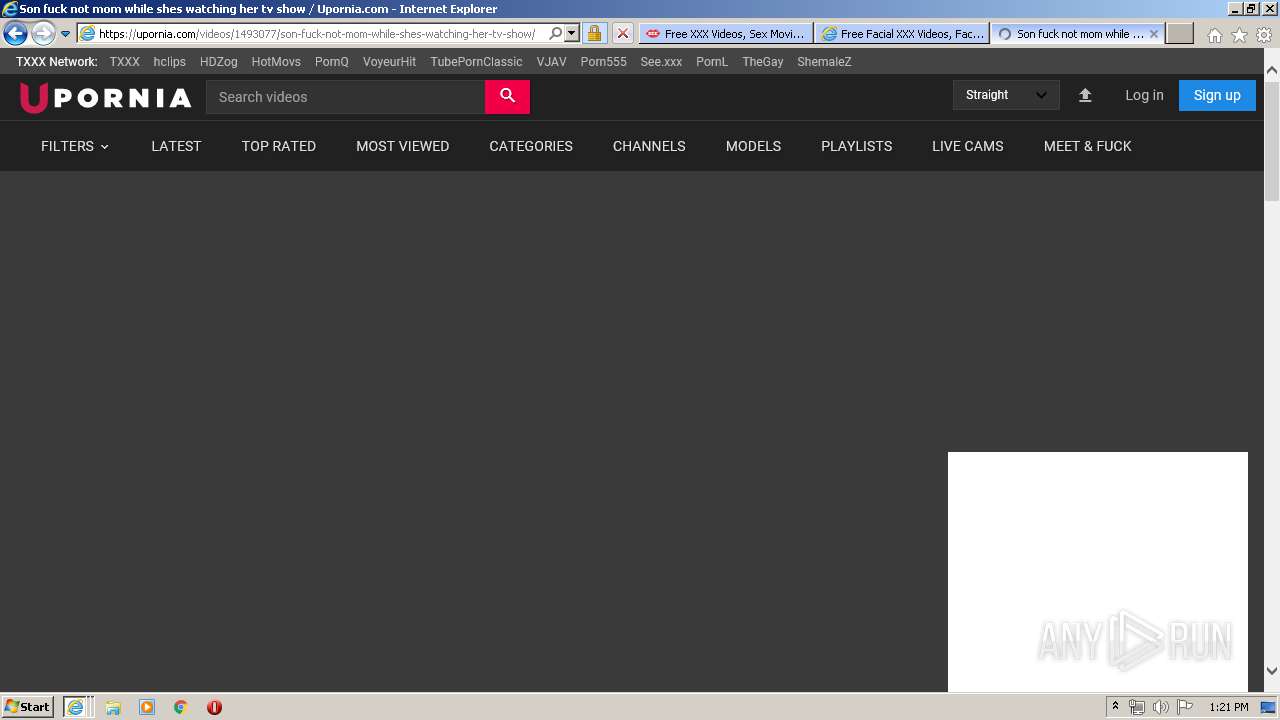Click Internet Explorer taskbar icon
The image size is (1280, 720).
(x=75, y=706)
